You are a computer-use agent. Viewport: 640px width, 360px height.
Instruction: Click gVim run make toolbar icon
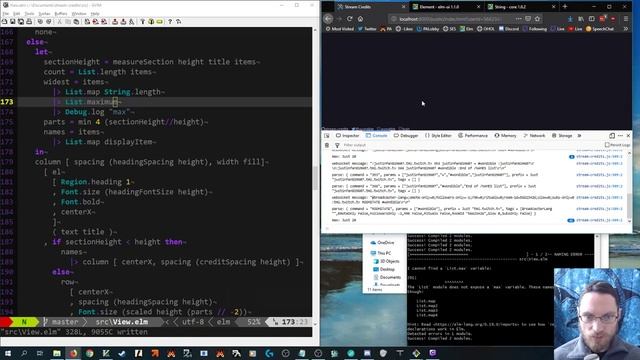[142, 21]
